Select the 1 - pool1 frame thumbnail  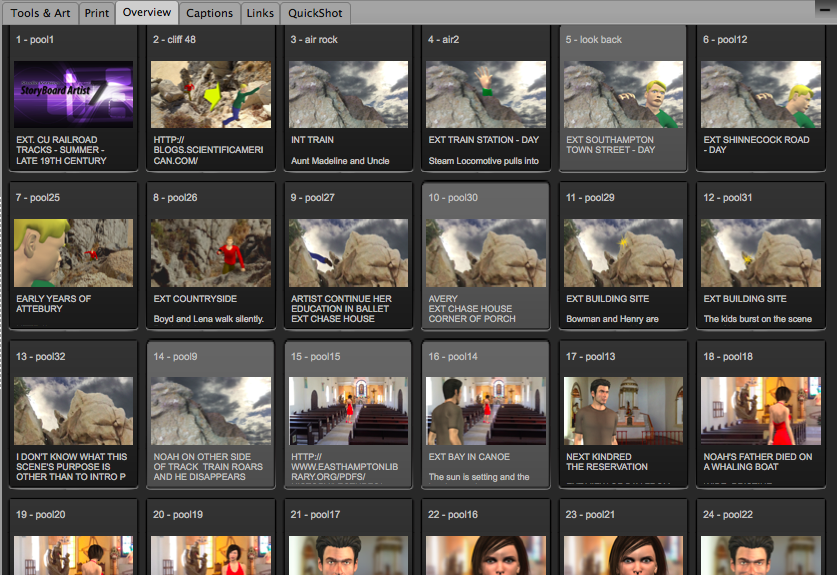tap(74, 94)
